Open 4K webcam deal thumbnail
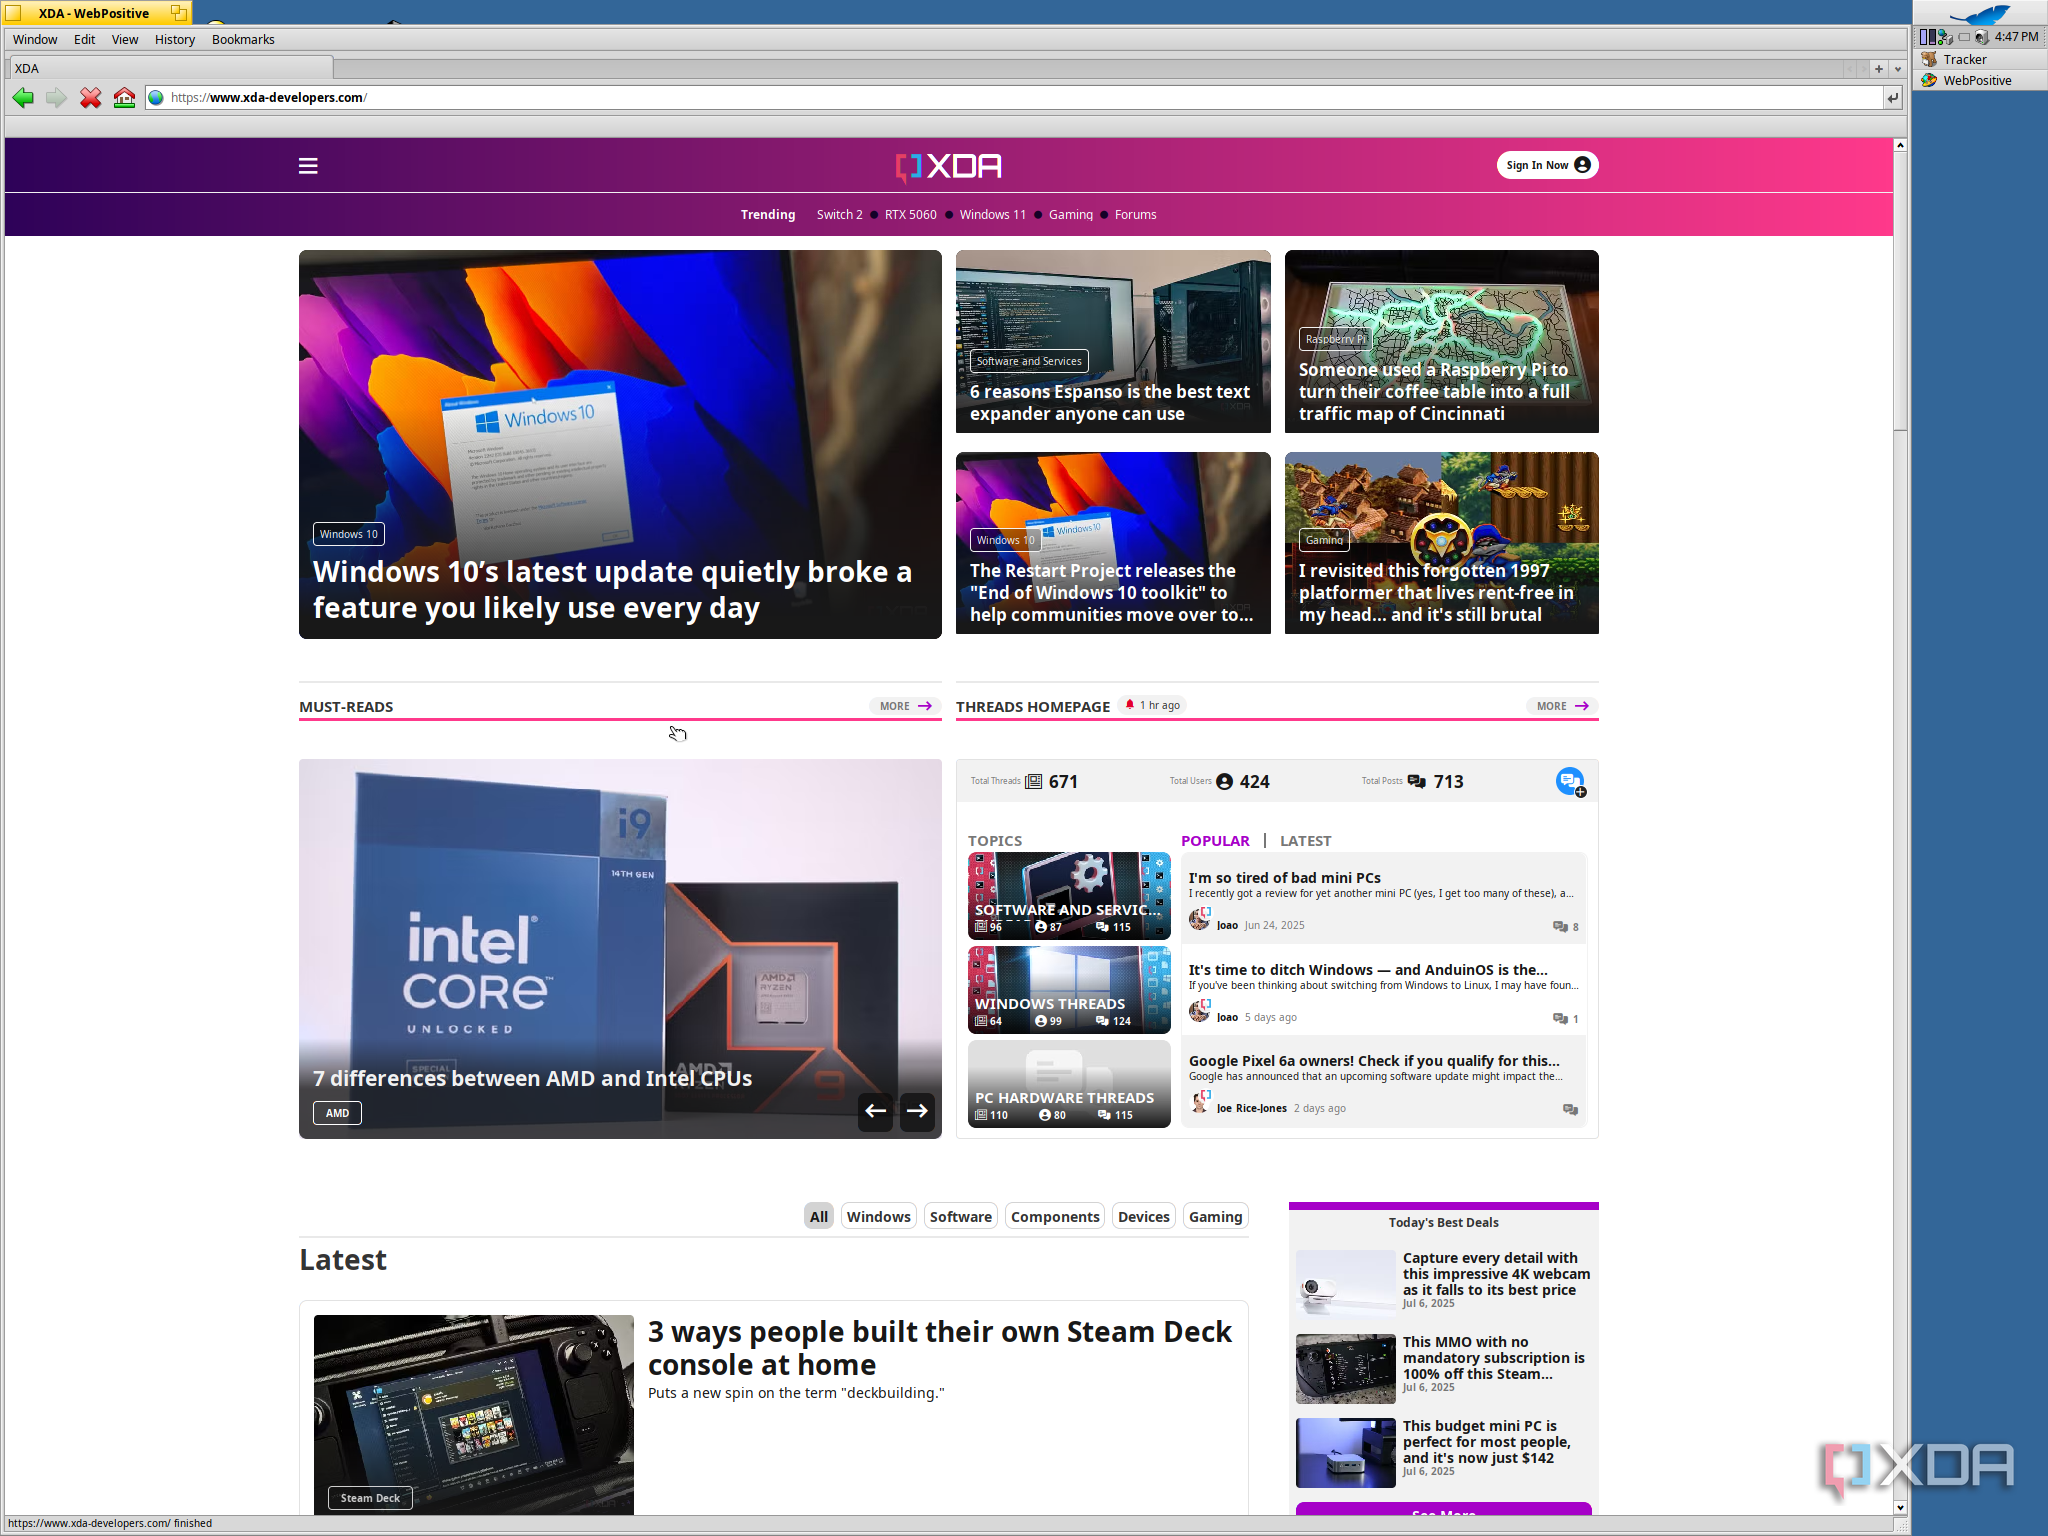The height and width of the screenshot is (1536, 2048). tap(1346, 1282)
